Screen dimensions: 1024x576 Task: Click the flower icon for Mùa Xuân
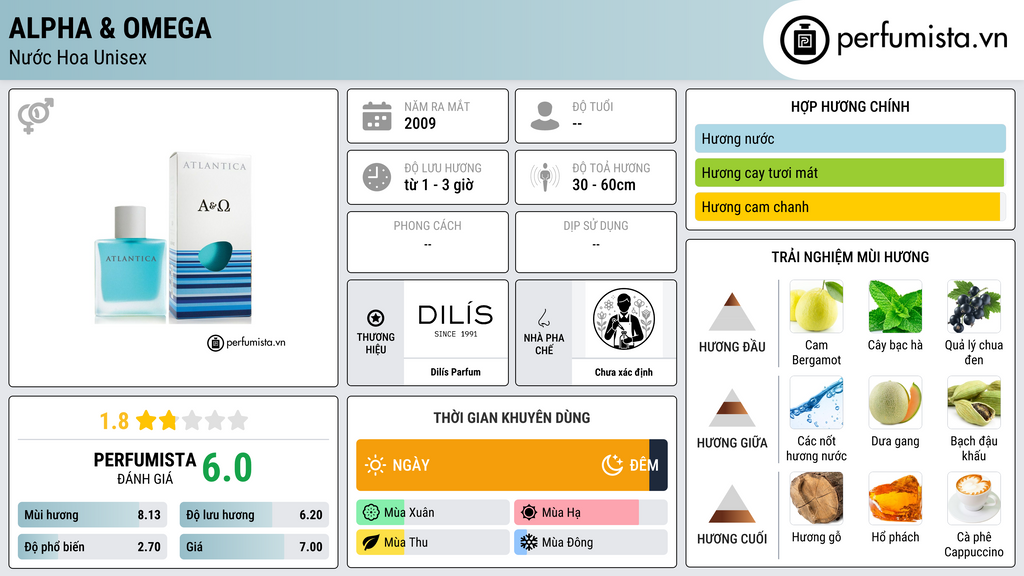[x=371, y=513]
